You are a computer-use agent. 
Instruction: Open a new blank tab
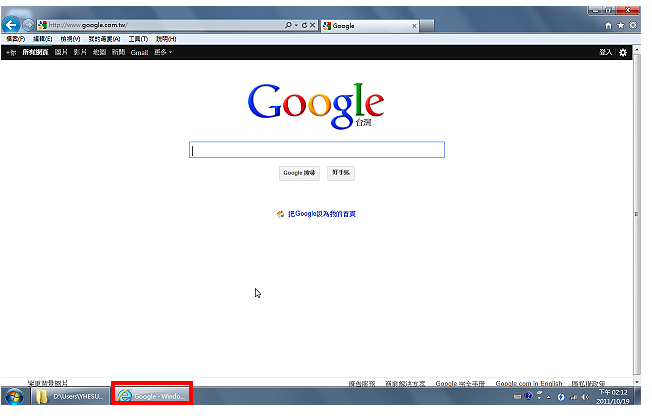pyautogui.click(x=427, y=26)
